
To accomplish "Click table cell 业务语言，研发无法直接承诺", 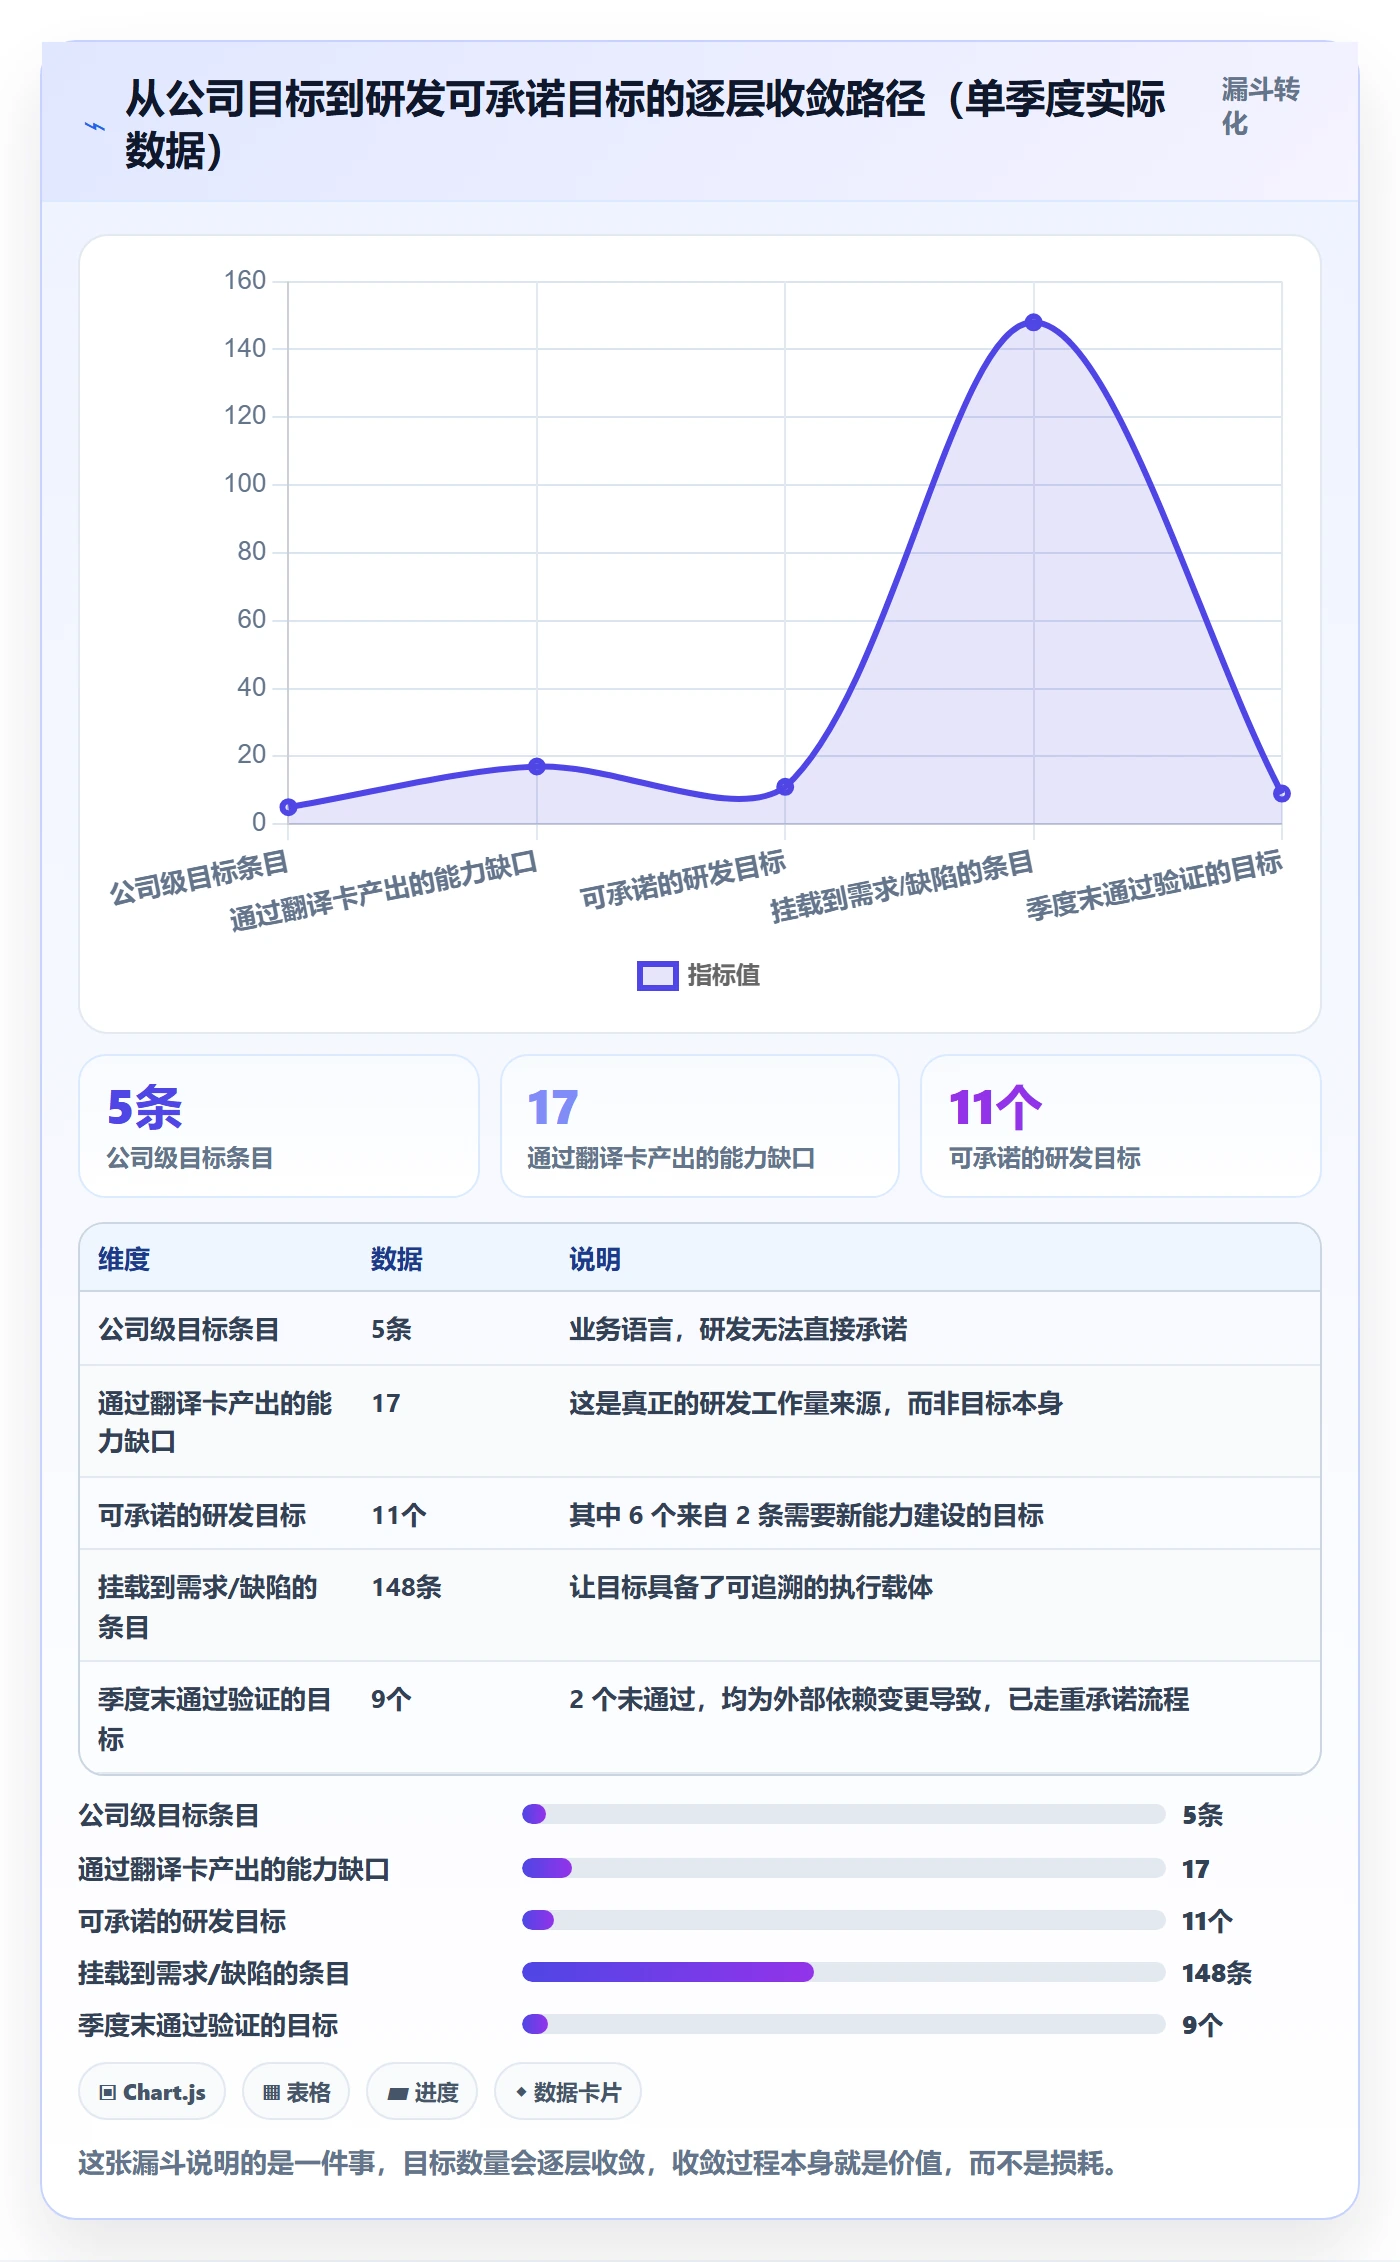I will [x=738, y=1329].
